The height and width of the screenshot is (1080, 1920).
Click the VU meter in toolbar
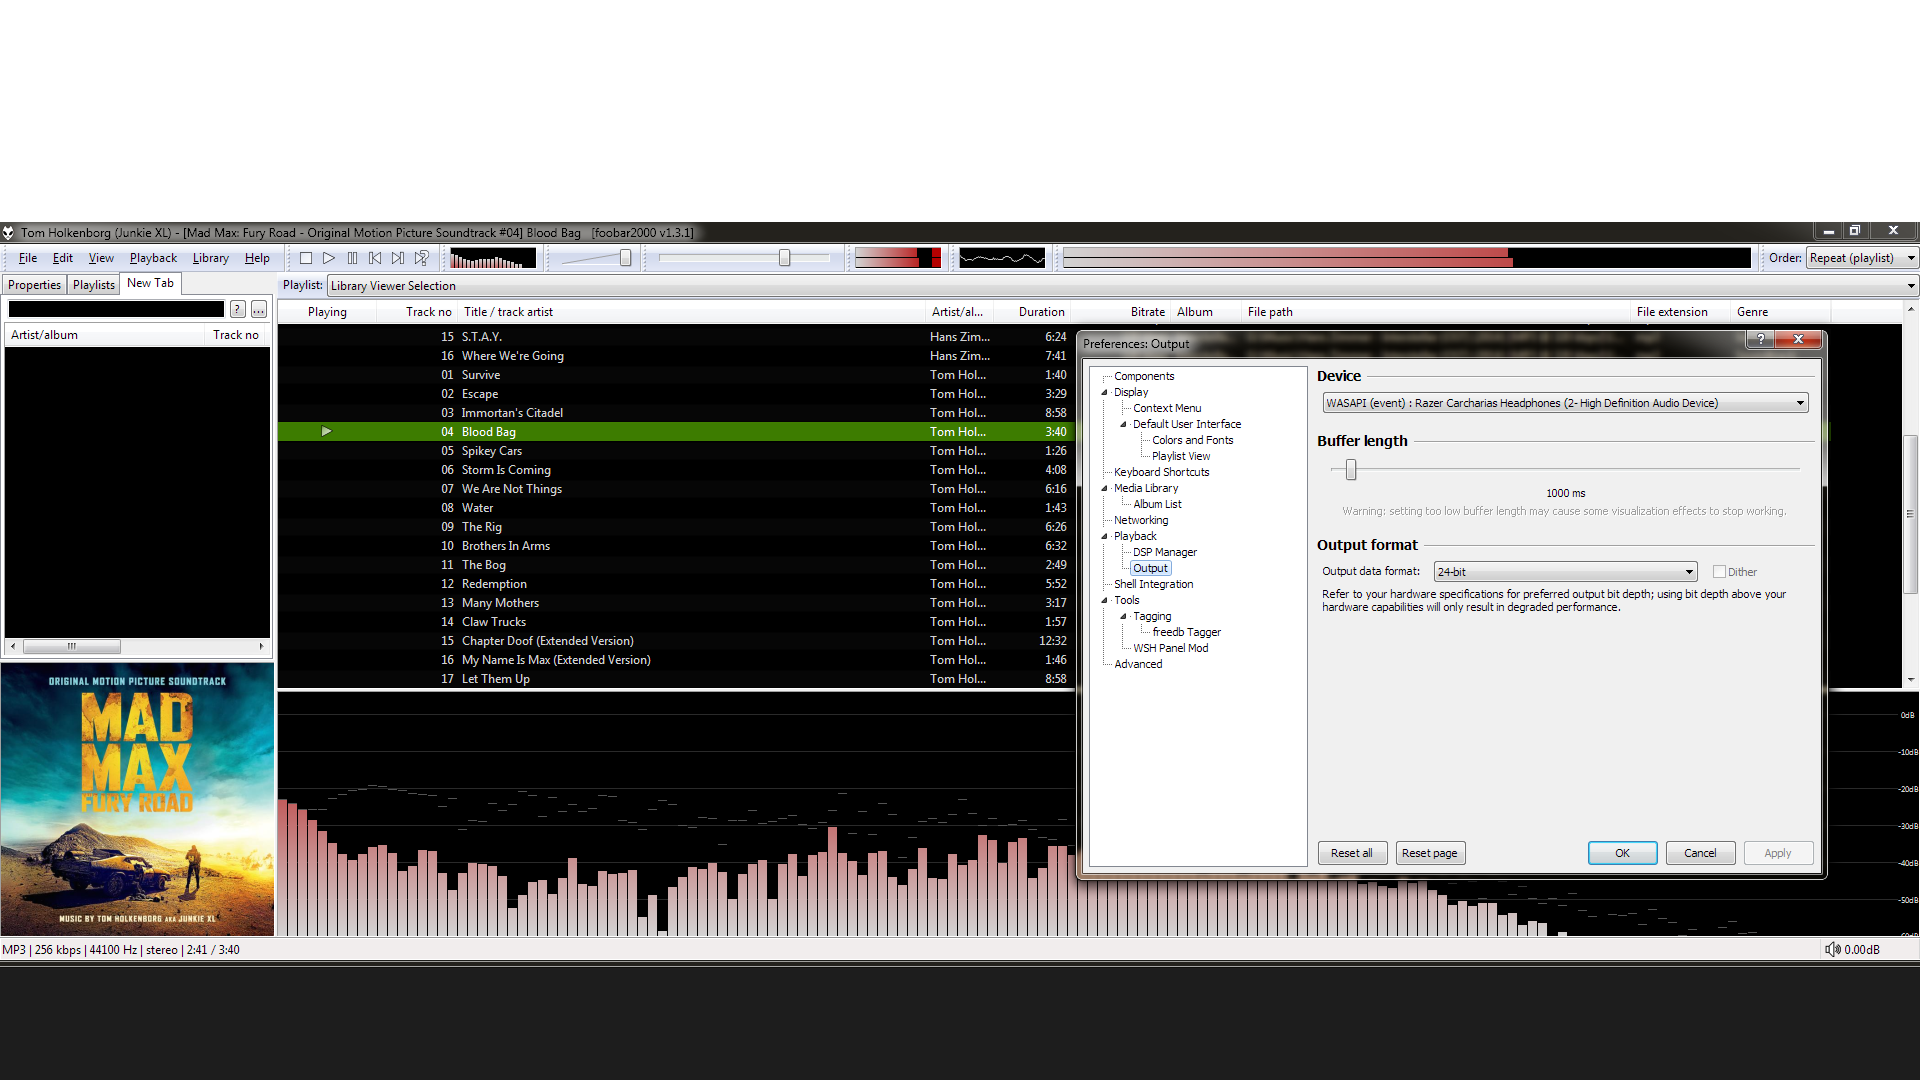898,258
